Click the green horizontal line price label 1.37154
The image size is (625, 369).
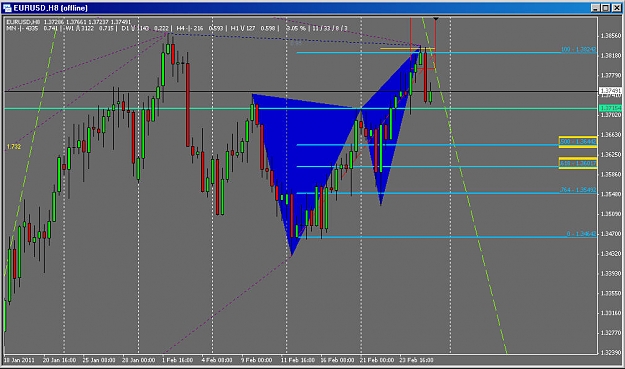coord(610,108)
